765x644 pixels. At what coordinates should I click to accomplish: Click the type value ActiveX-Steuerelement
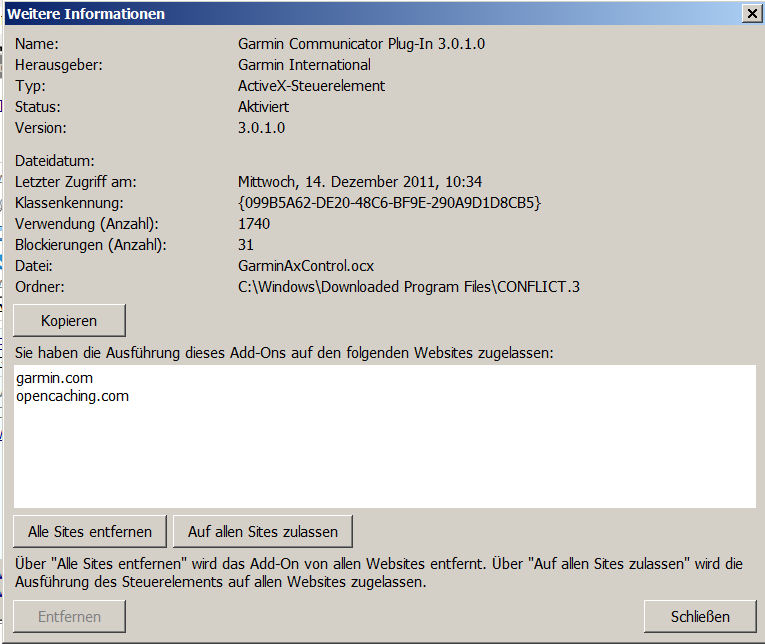(x=311, y=86)
